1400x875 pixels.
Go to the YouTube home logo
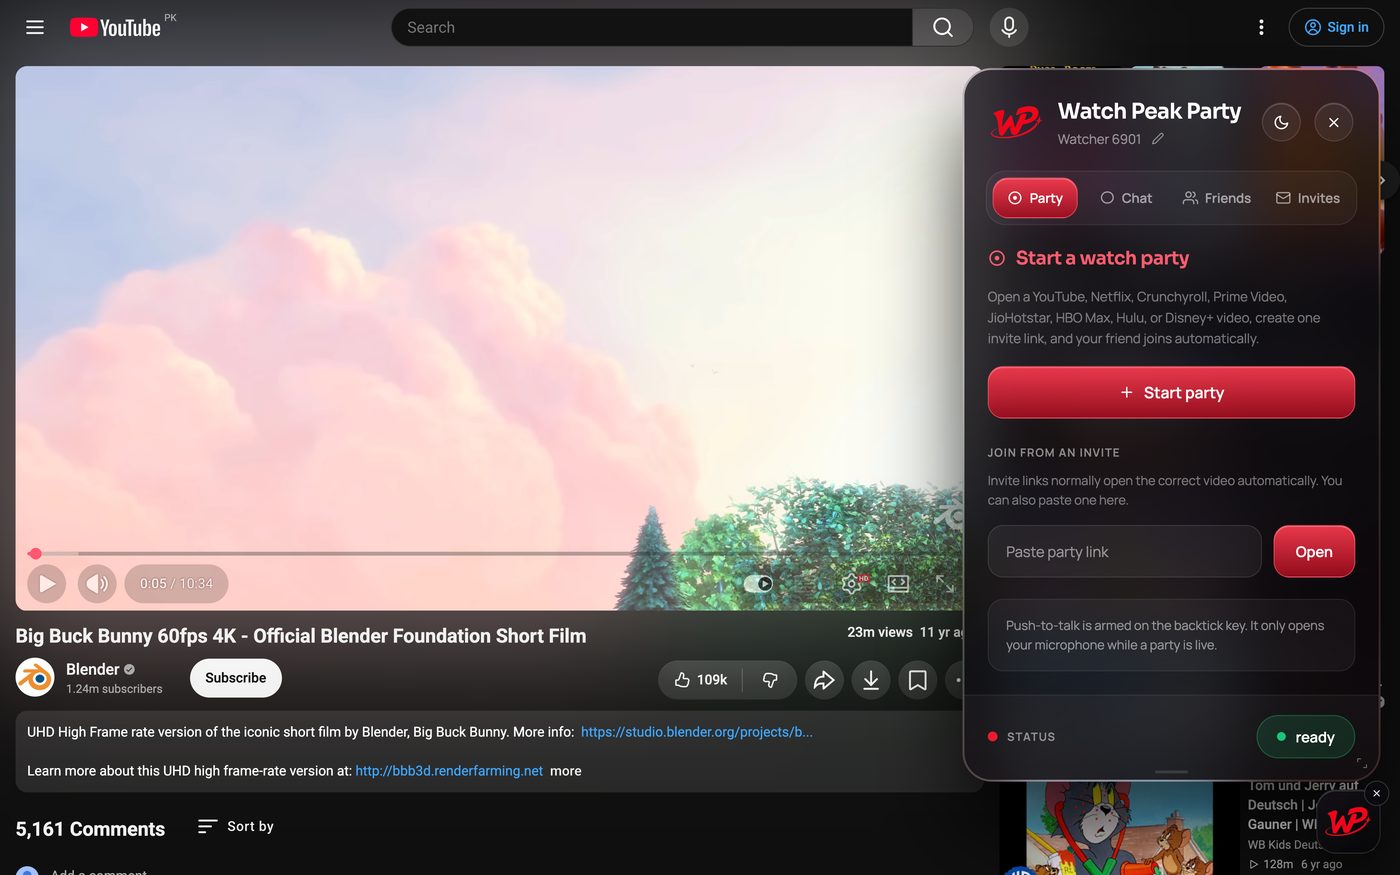[x=115, y=27]
